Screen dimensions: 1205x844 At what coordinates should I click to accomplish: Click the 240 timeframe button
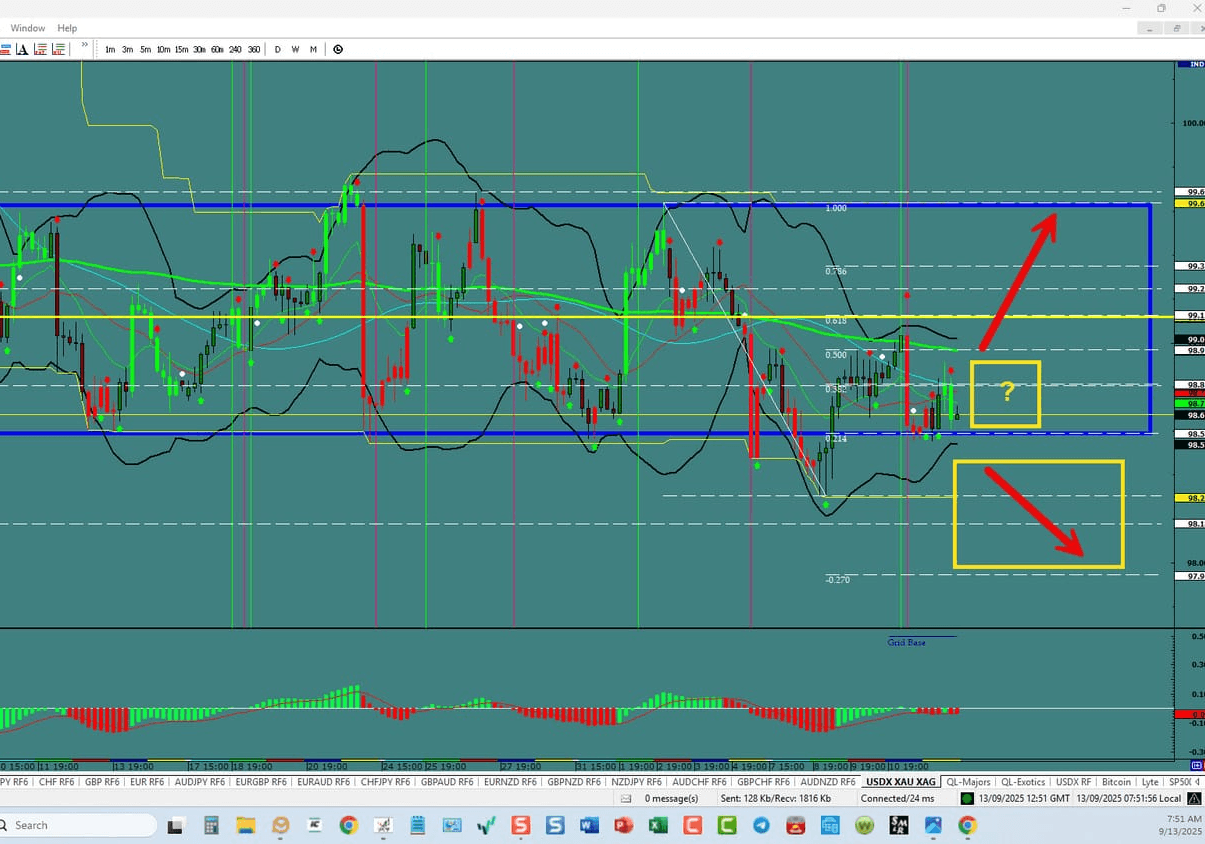(236, 49)
